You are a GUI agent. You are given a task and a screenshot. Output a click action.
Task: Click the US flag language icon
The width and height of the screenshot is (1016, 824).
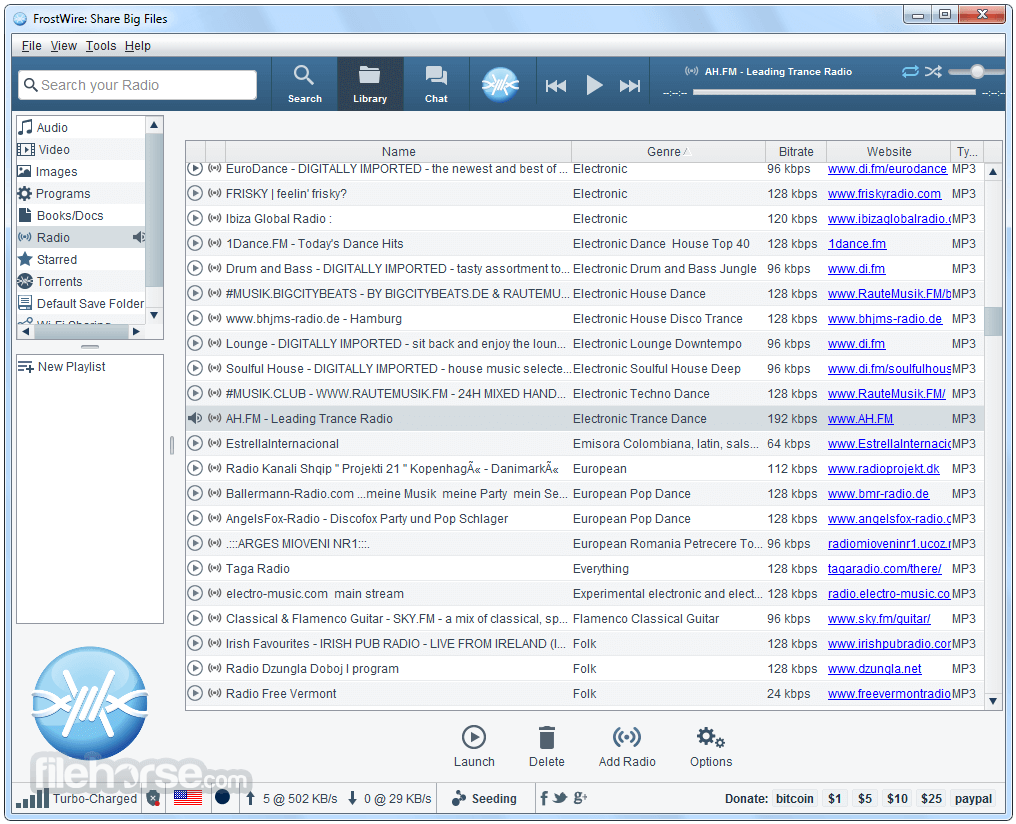pos(188,798)
